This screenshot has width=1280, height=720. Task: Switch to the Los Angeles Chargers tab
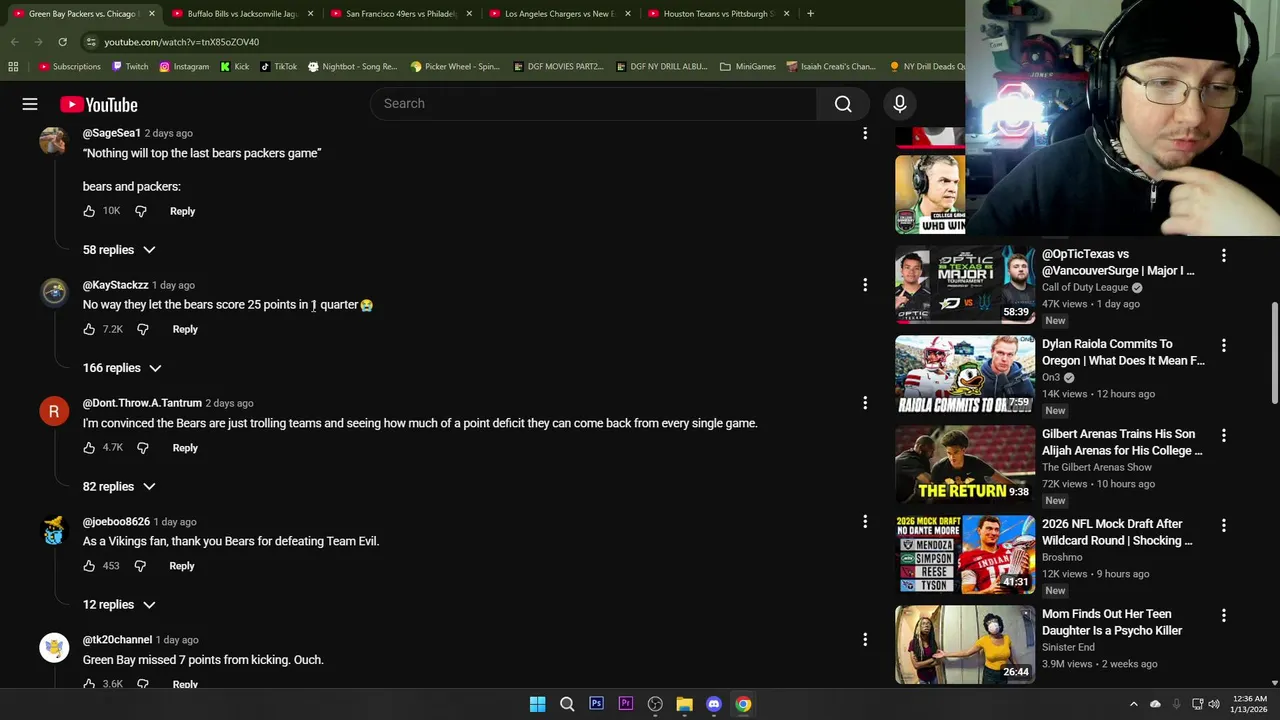pyautogui.click(x=559, y=14)
